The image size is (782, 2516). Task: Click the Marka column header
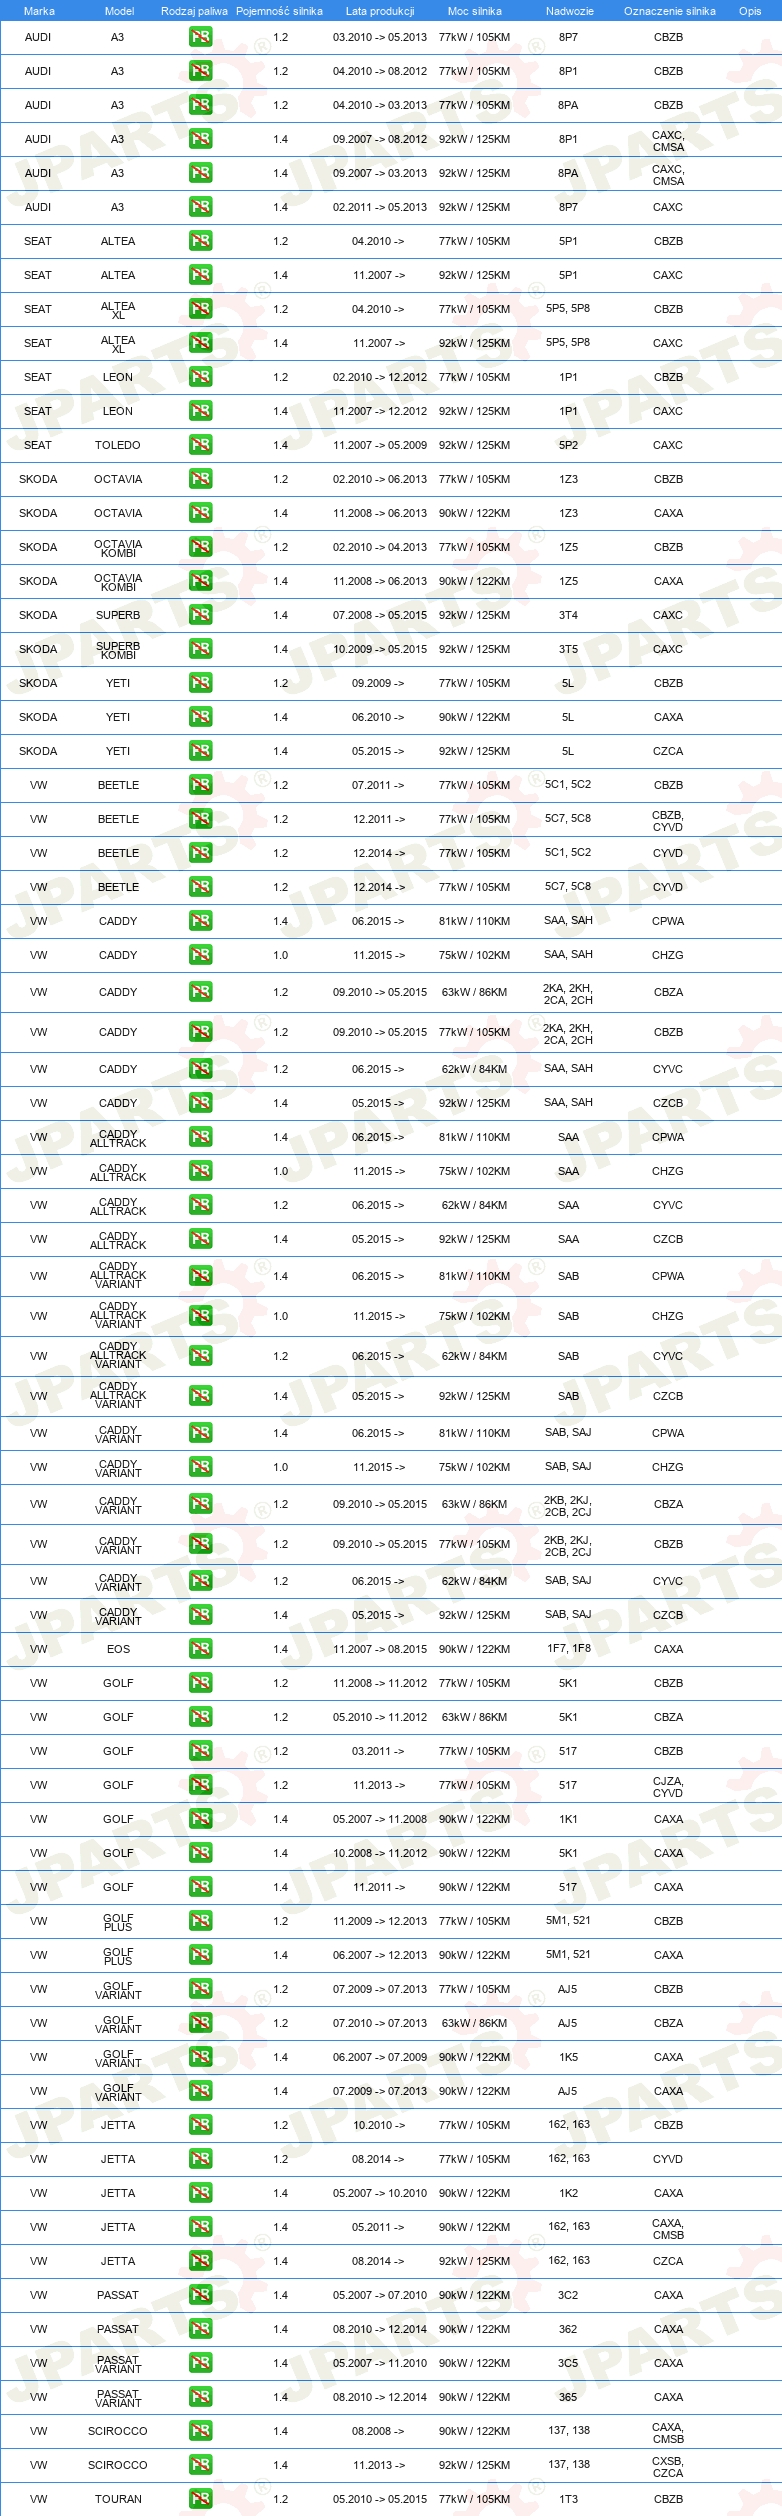(39, 11)
